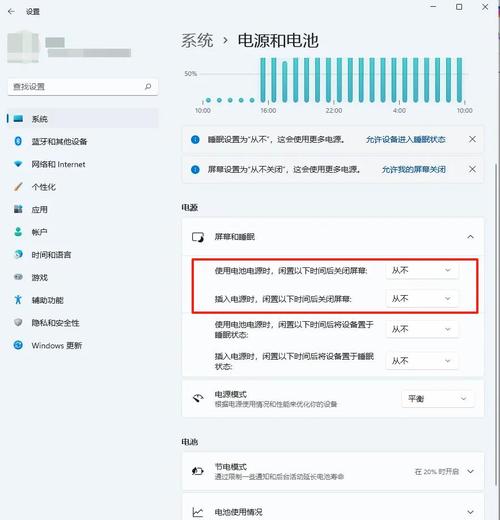Go to 个性化 settings

[83, 187]
